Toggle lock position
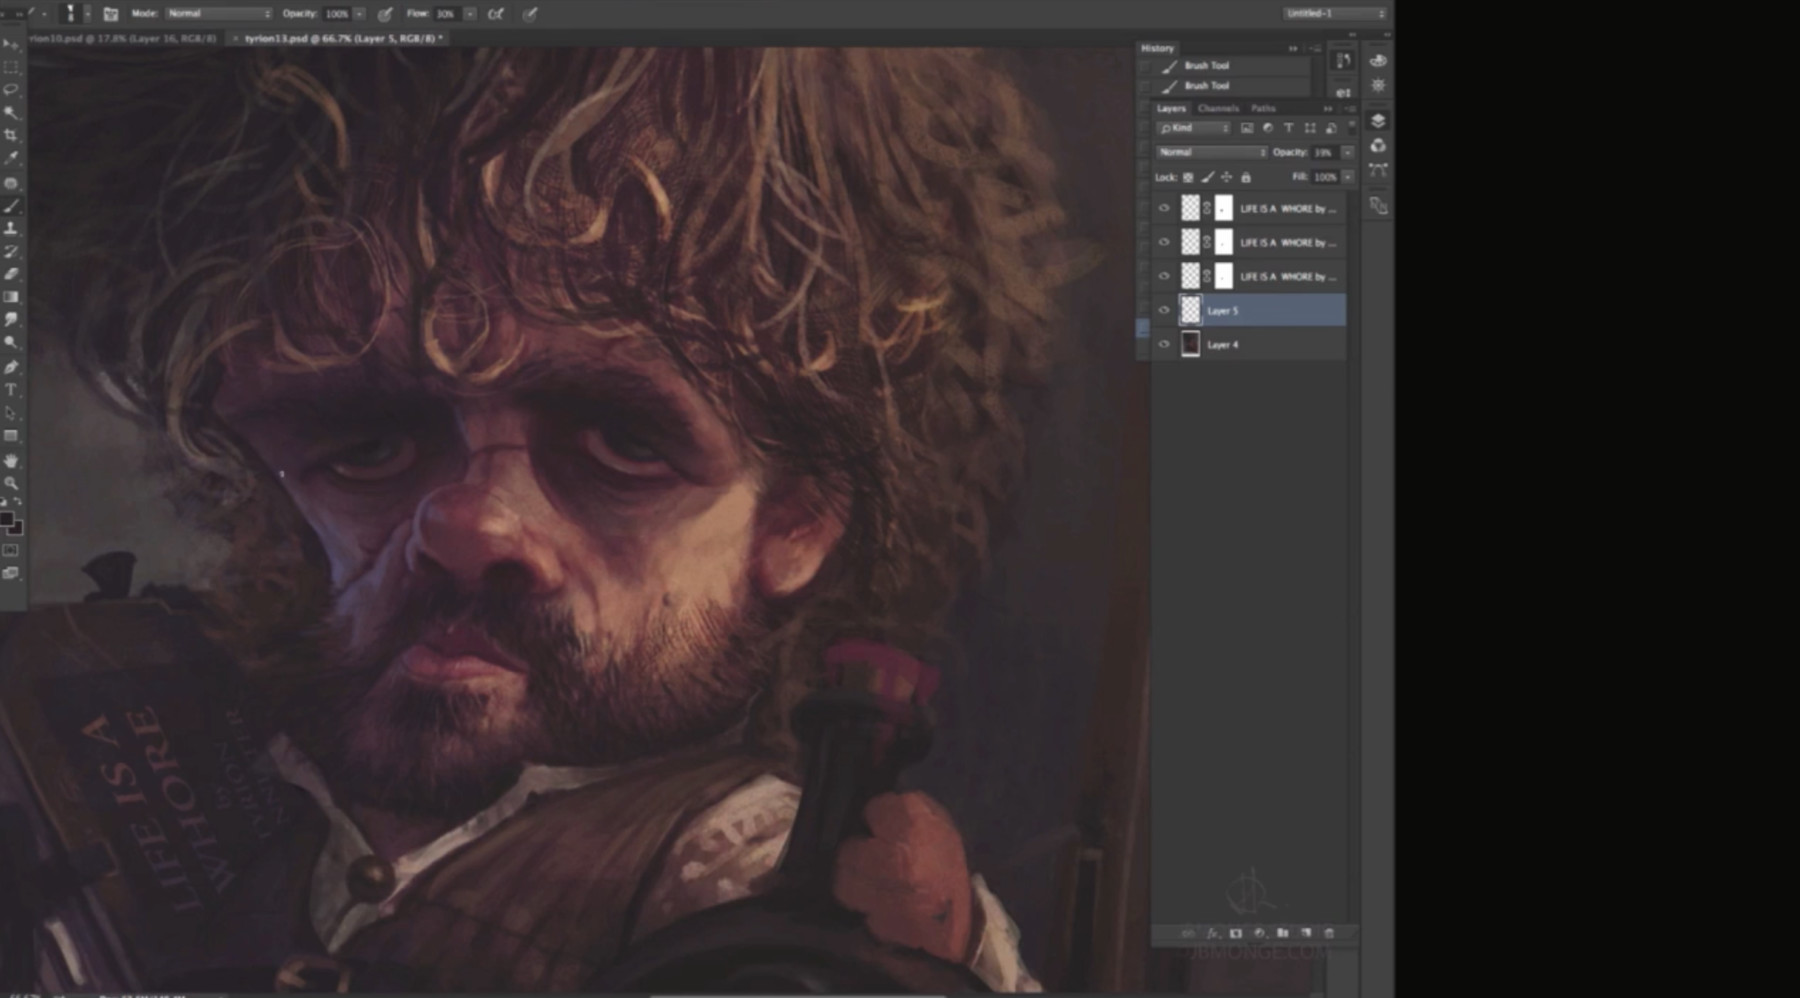This screenshot has height=998, width=1800. click(1226, 177)
